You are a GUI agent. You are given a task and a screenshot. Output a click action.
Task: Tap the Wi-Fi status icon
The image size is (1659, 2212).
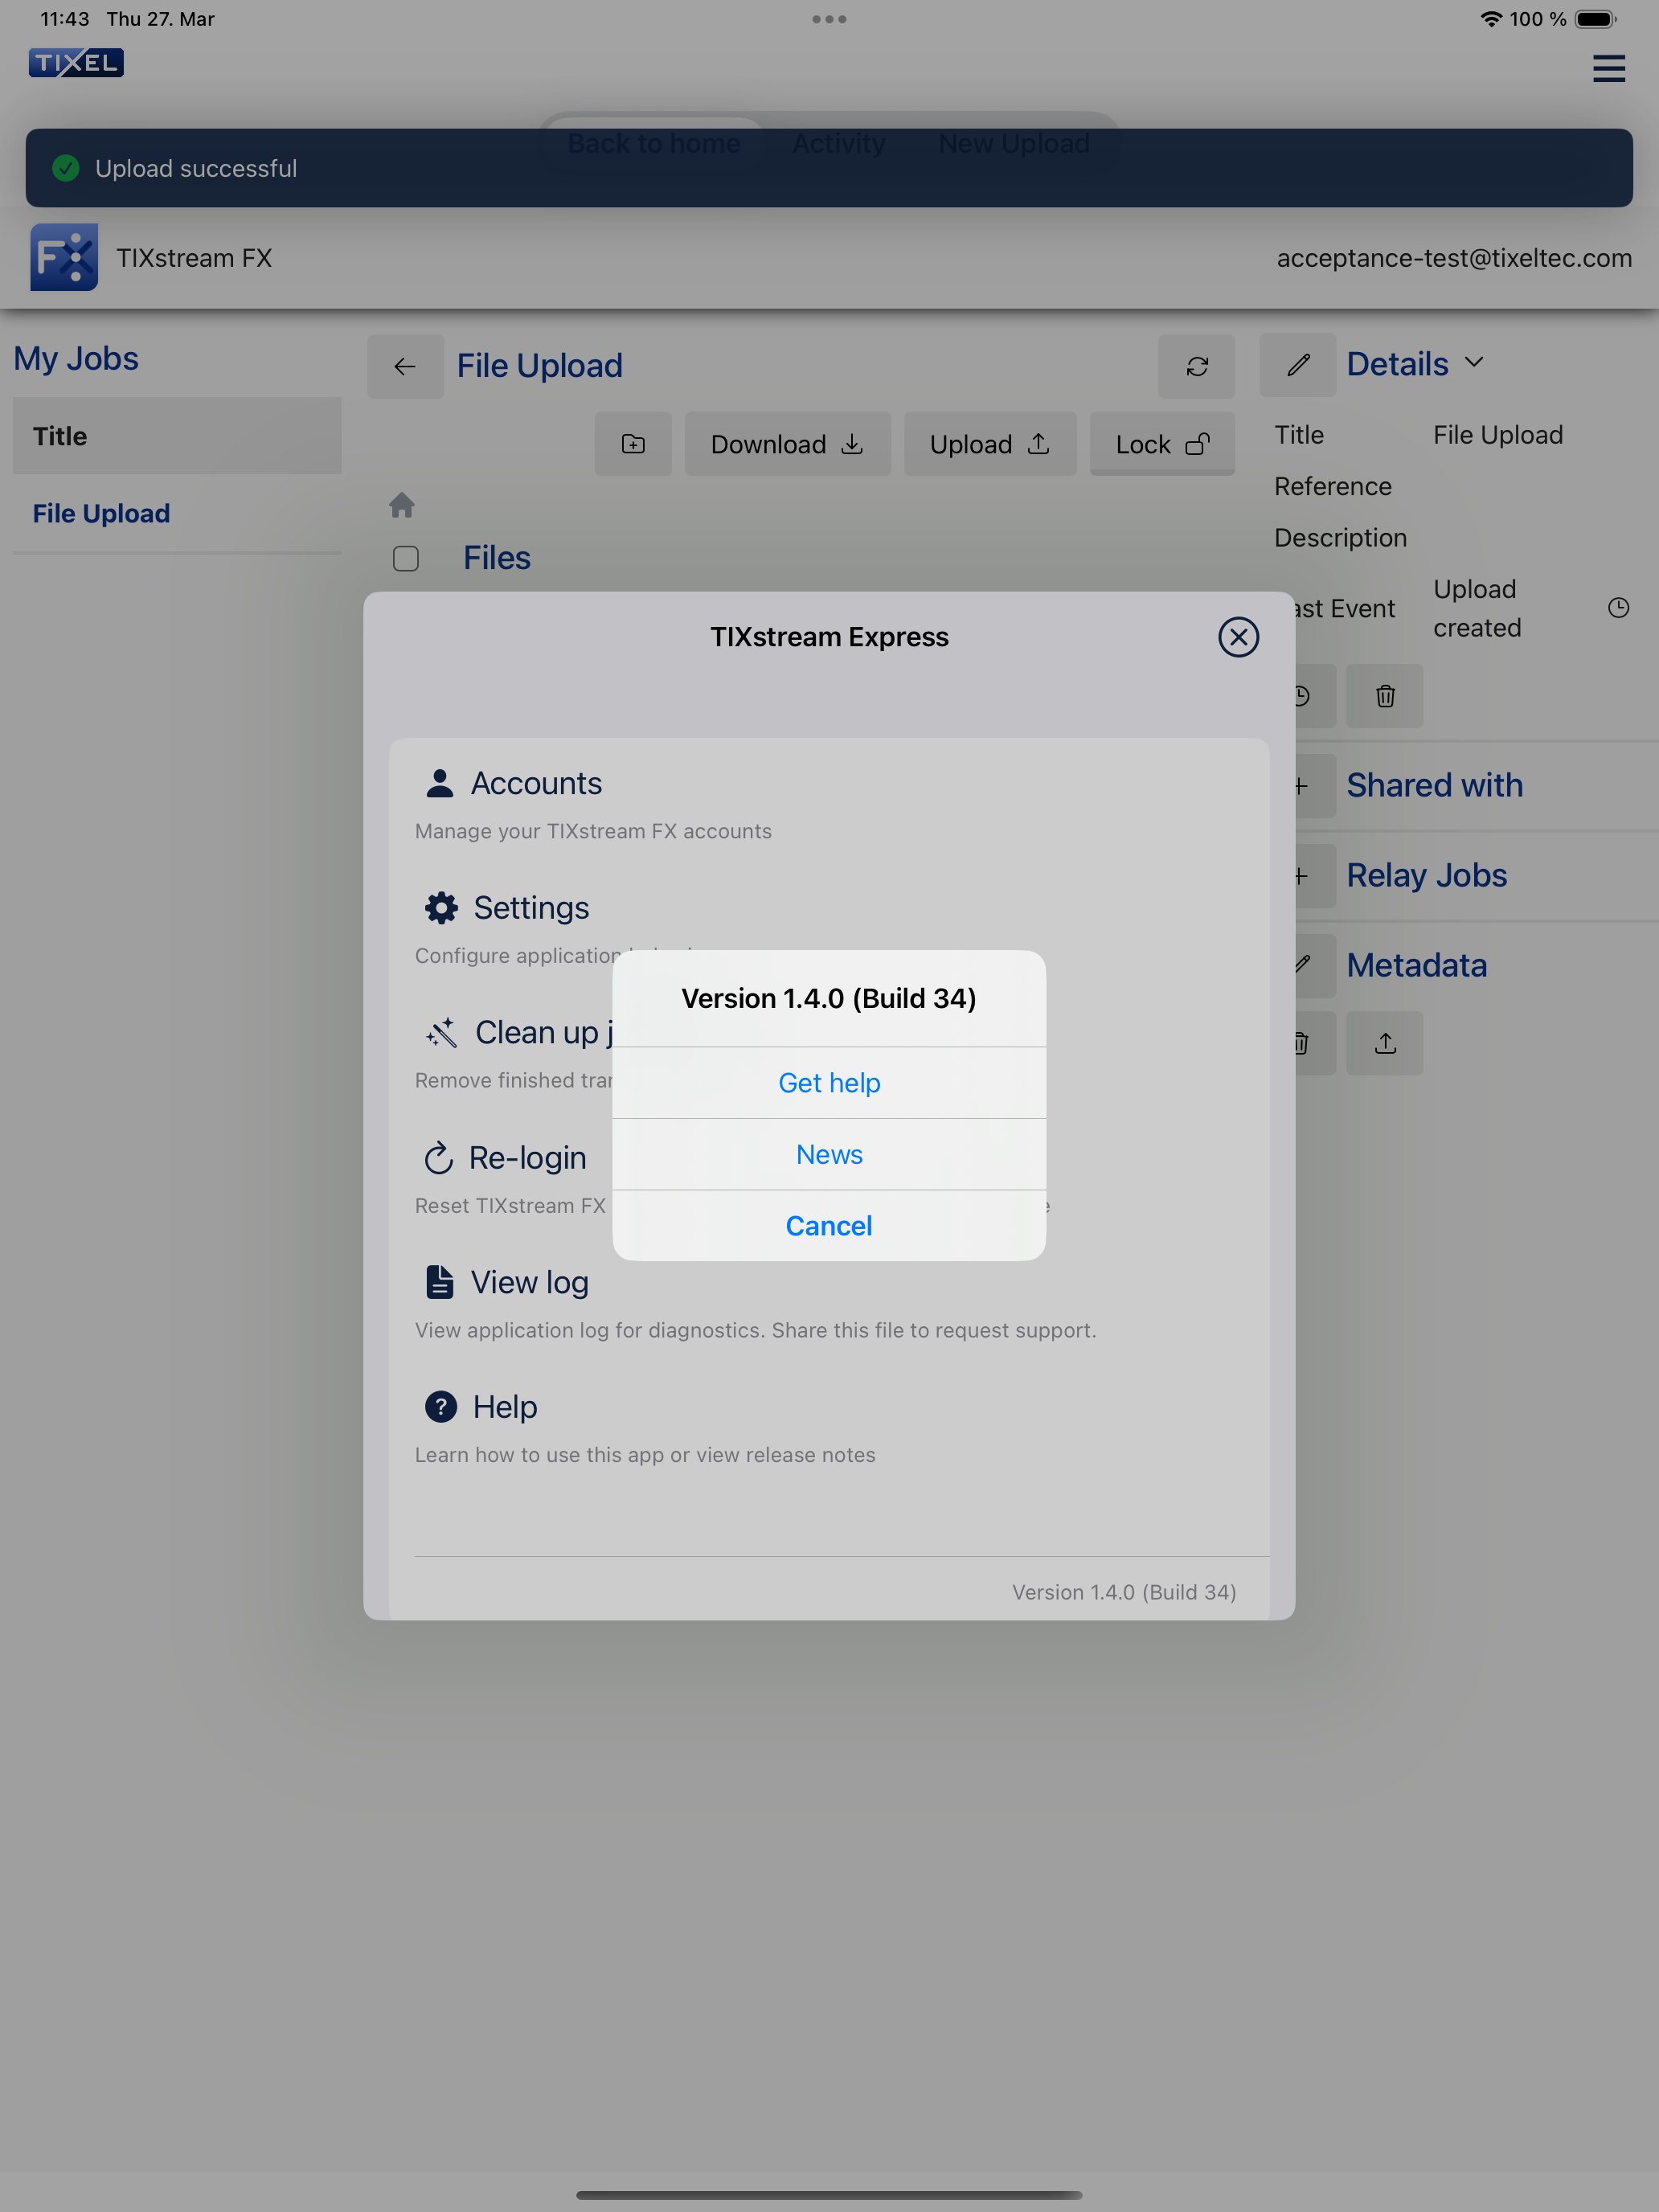pos(1491,19)
